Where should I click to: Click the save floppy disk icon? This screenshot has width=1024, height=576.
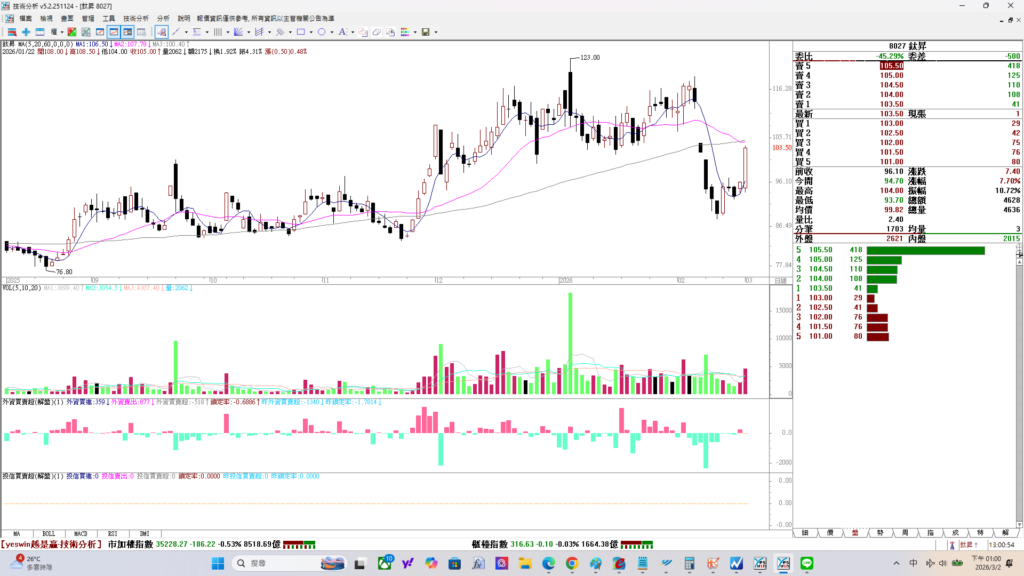[425, 32]
